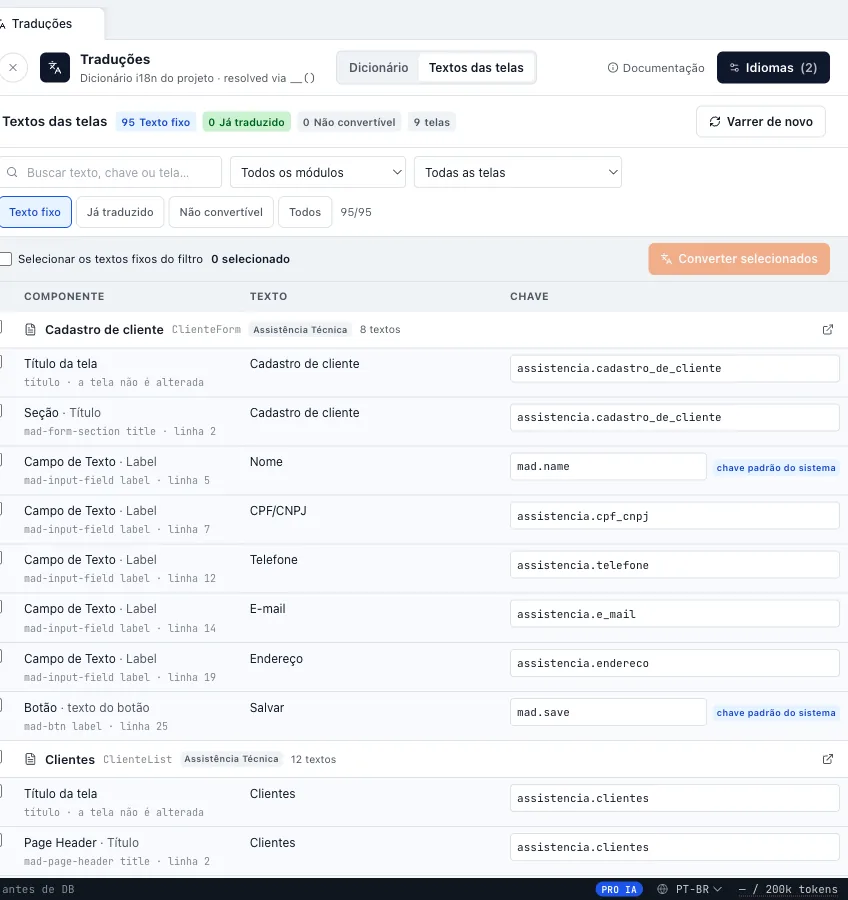The height and width of the screenshot is (900, 848).
Task: Toggle checkbox for Page Header · Título row
Action: (1, 840)
